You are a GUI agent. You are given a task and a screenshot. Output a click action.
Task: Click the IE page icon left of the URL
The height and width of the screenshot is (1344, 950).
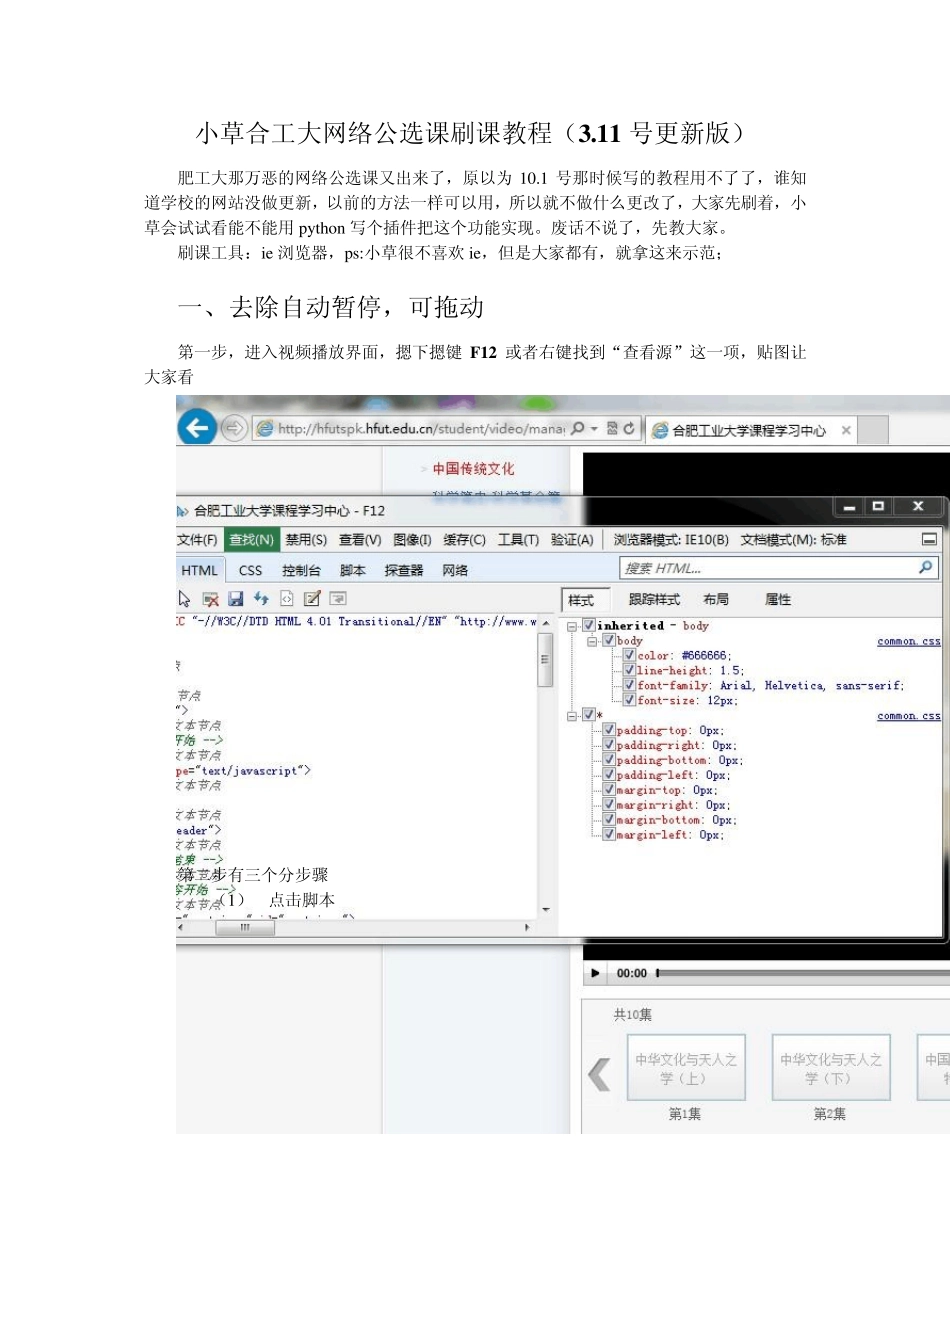point(265,429)
